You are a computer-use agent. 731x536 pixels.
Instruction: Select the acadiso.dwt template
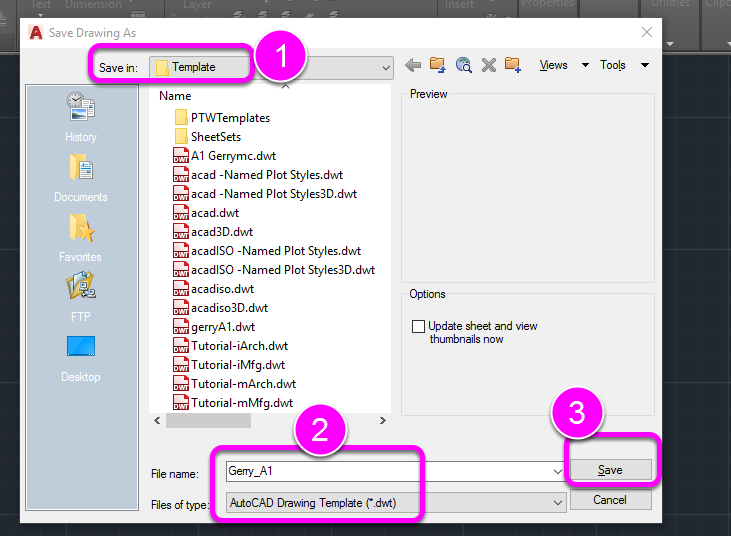coord(213,289)
